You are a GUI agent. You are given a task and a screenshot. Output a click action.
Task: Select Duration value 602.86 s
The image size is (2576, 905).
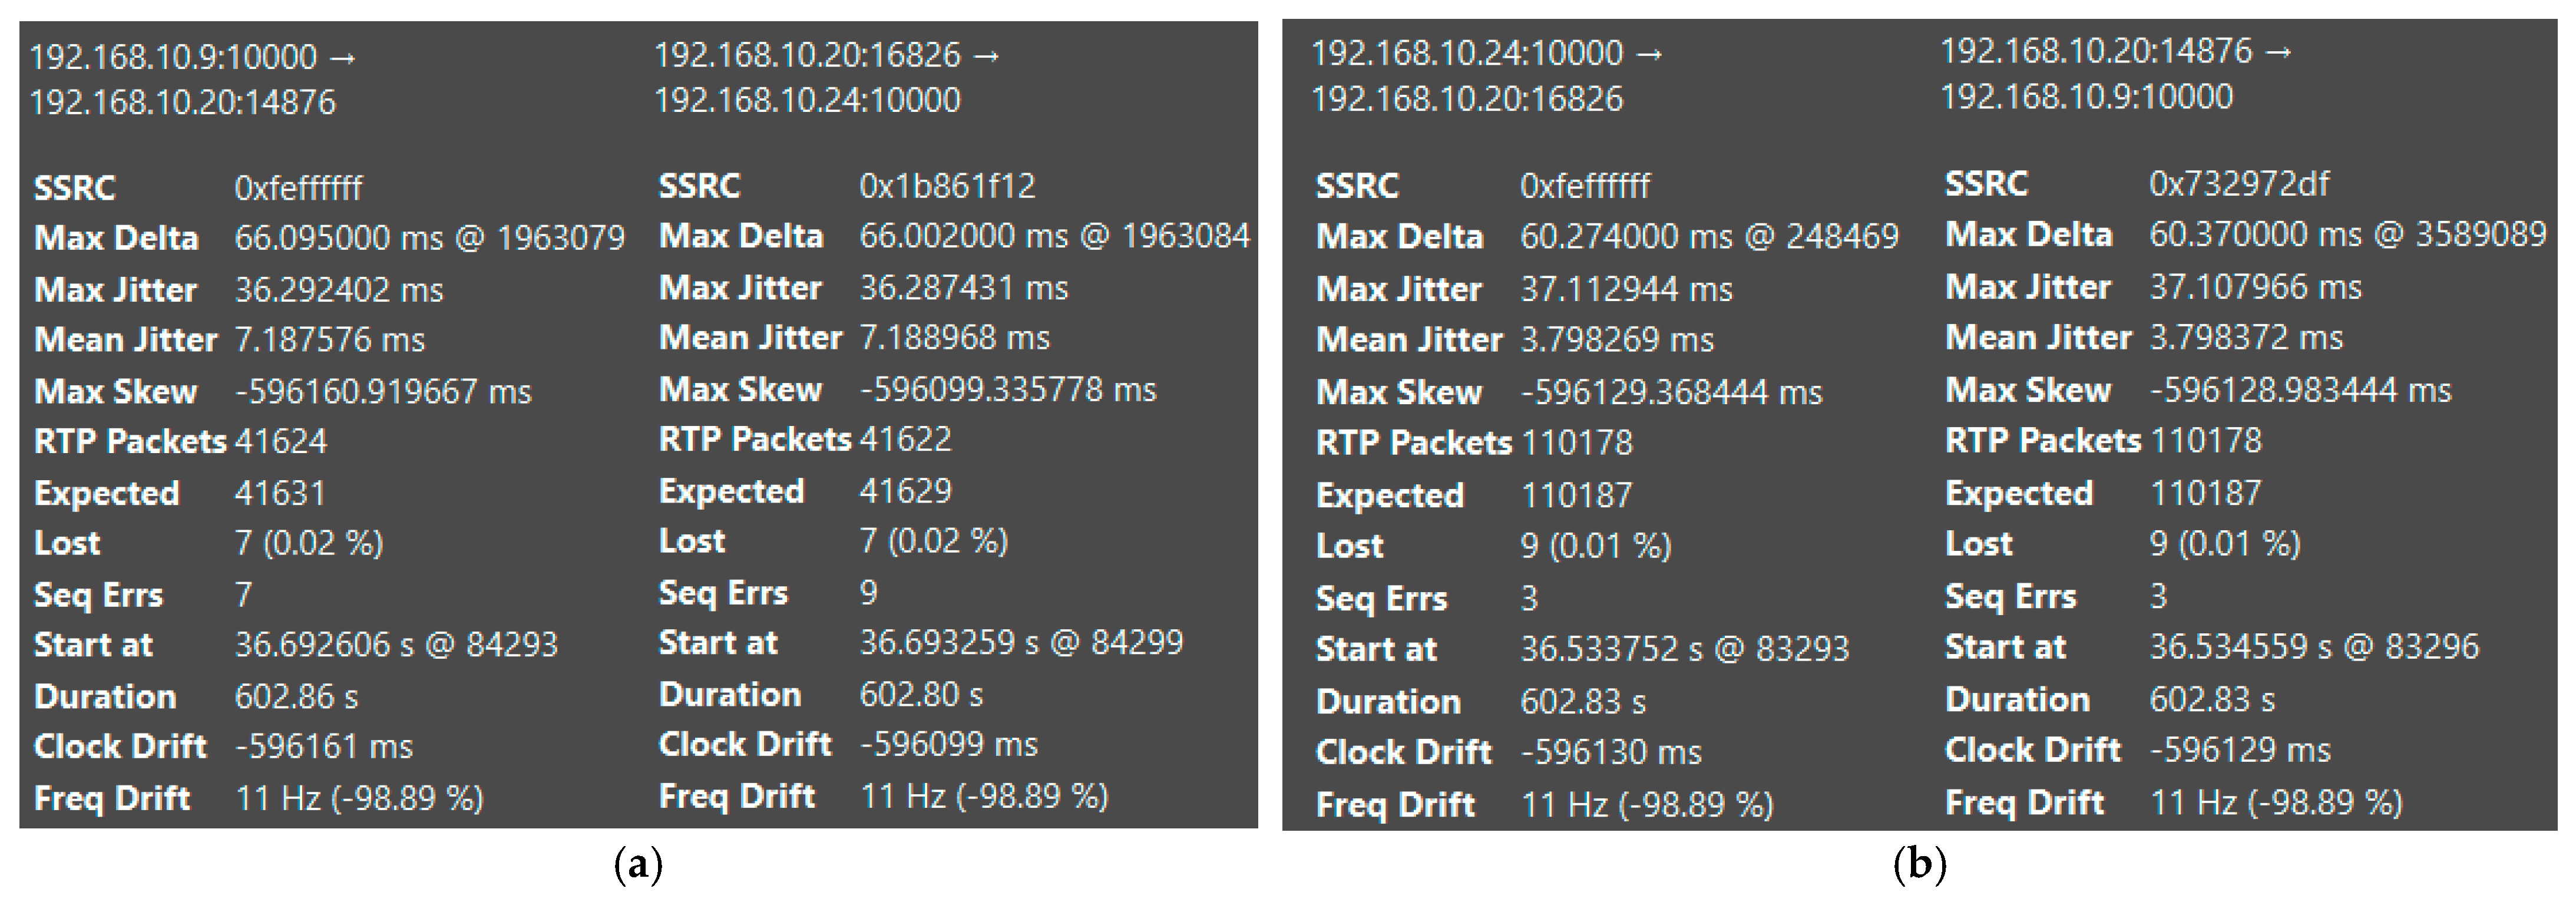[296, 696]
